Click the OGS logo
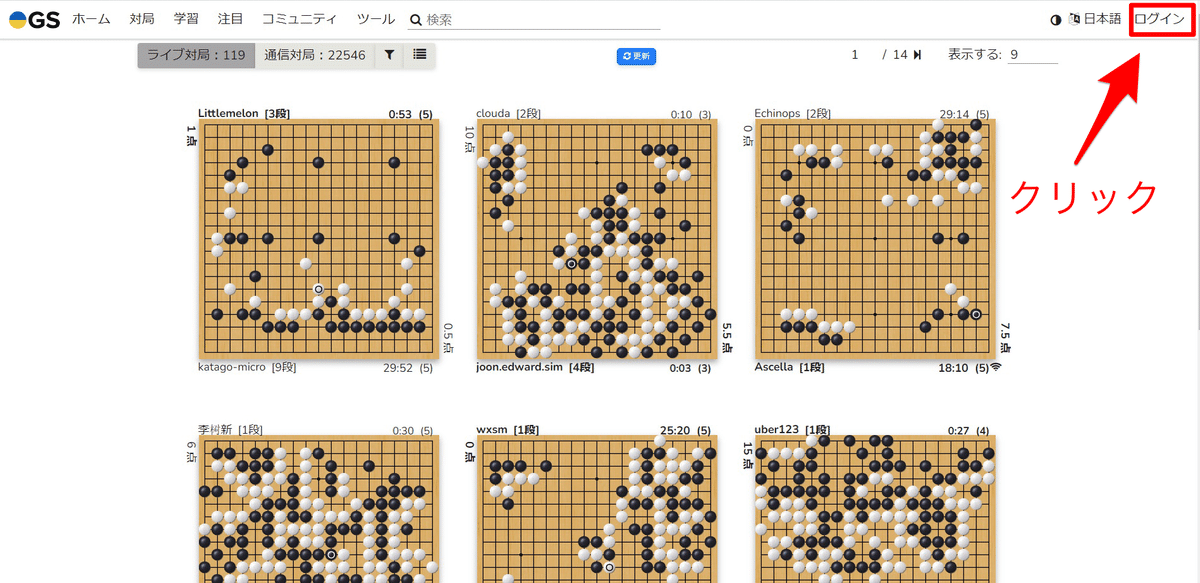The height and width of the screenshot is (583, 1200). click(34, 20)
